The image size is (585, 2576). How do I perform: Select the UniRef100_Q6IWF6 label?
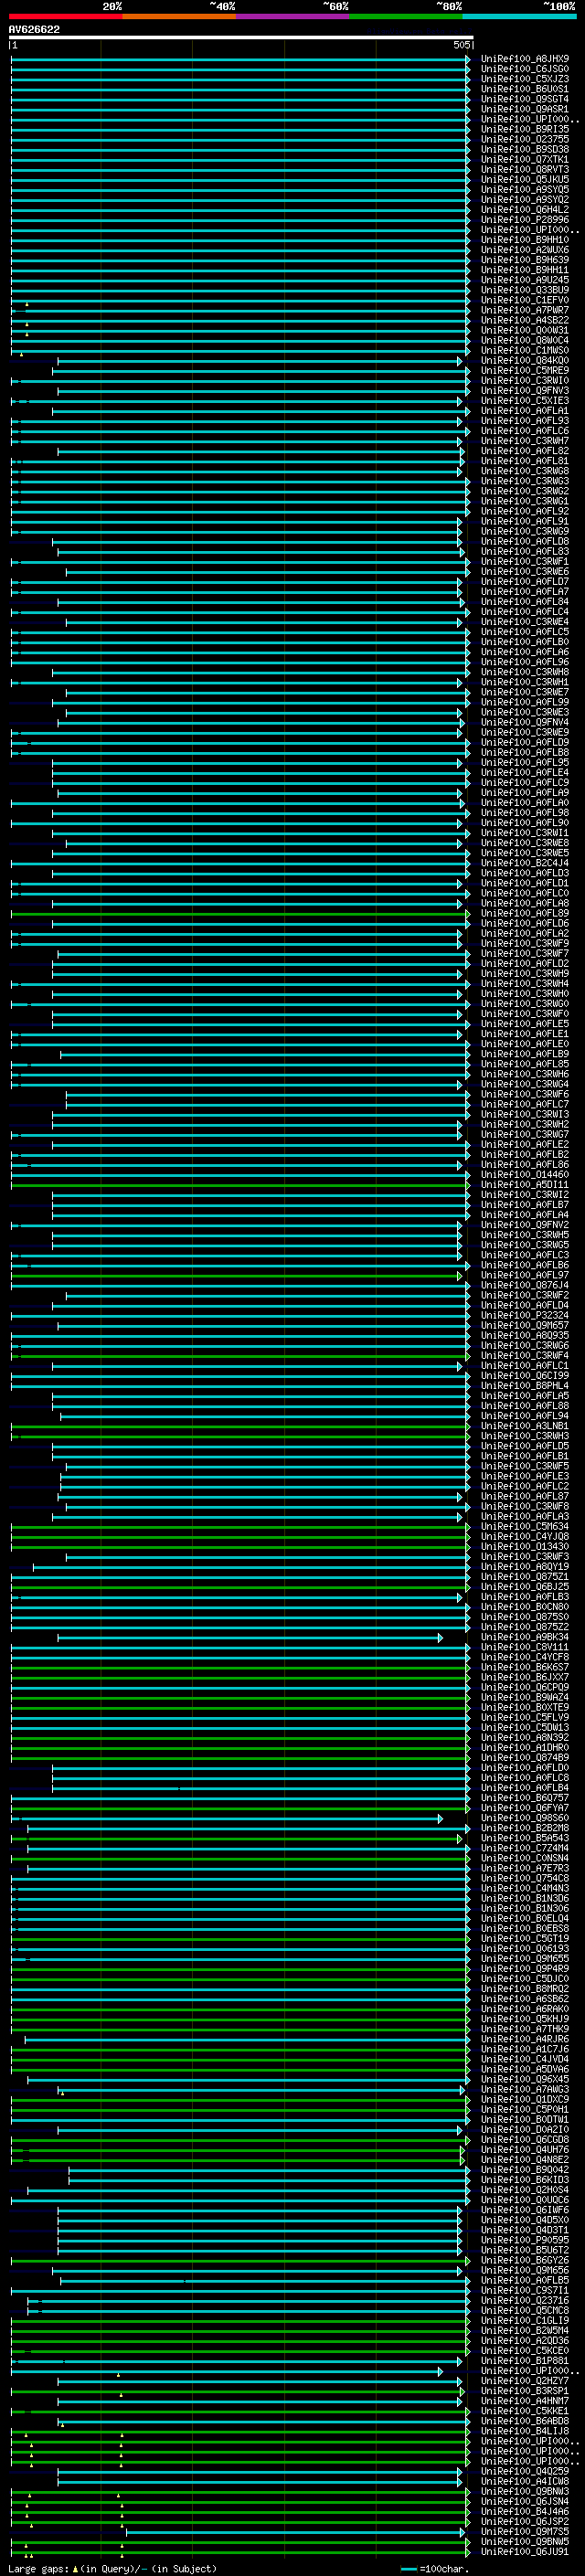pos(525,2210)
